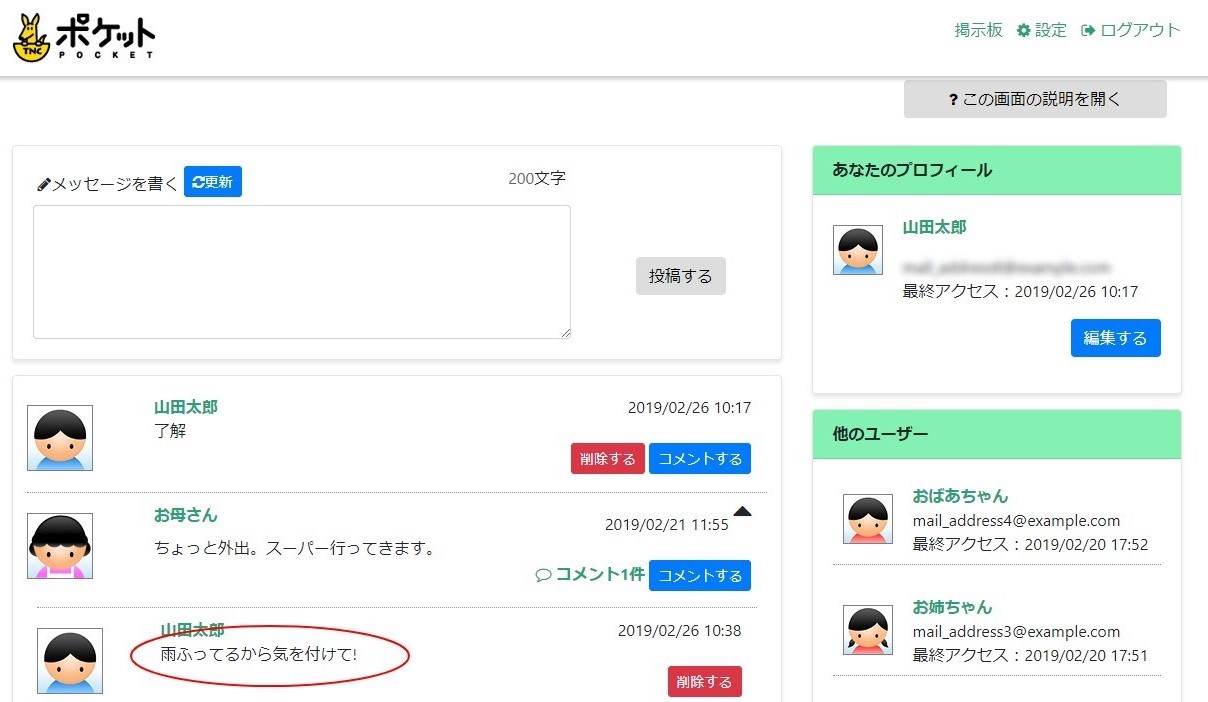Collapse お母さん's comment section with the triangle

tap(742, 510)
